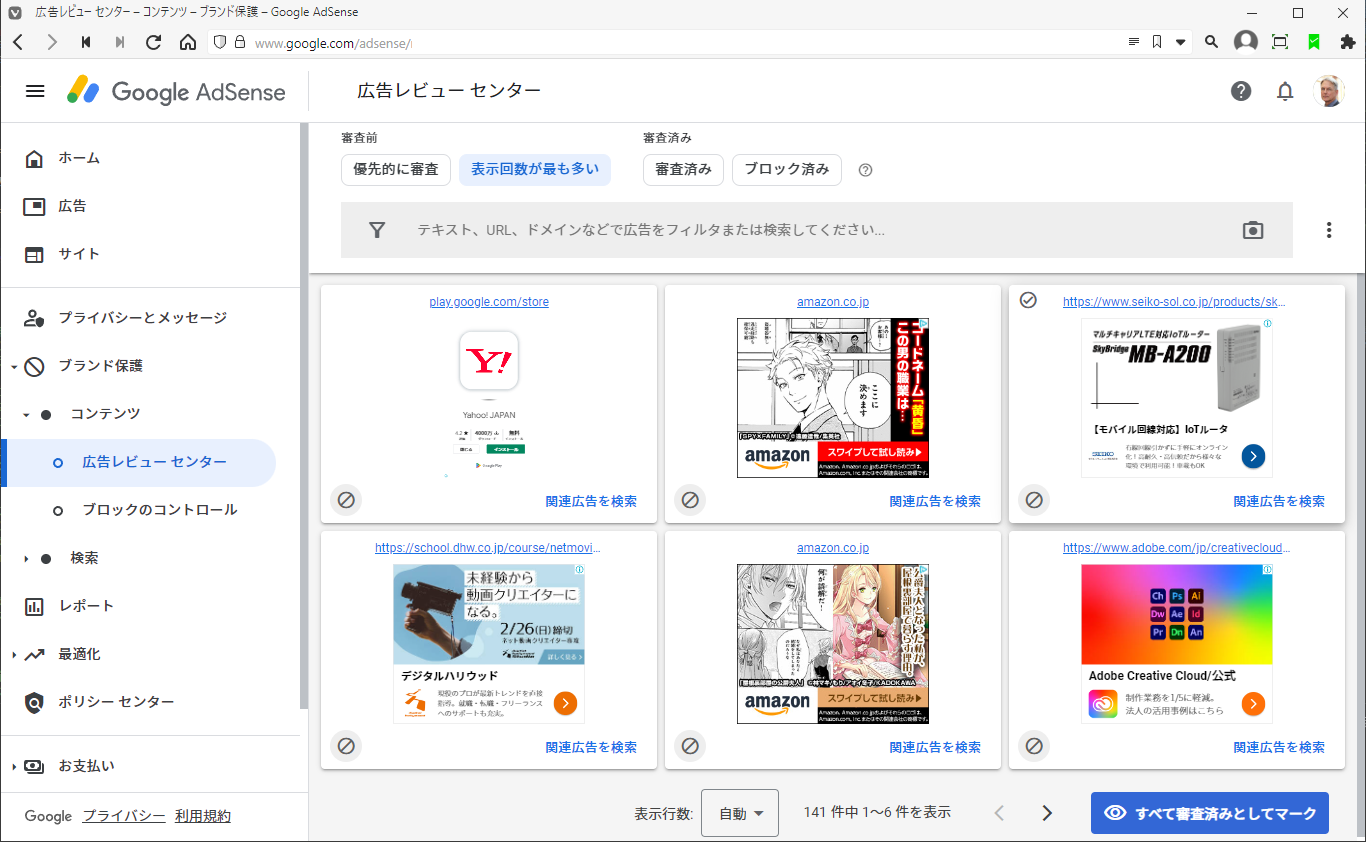Collapse the コンテンツ subsection
The image size is (1366, 842).
(x=26, y=414)
